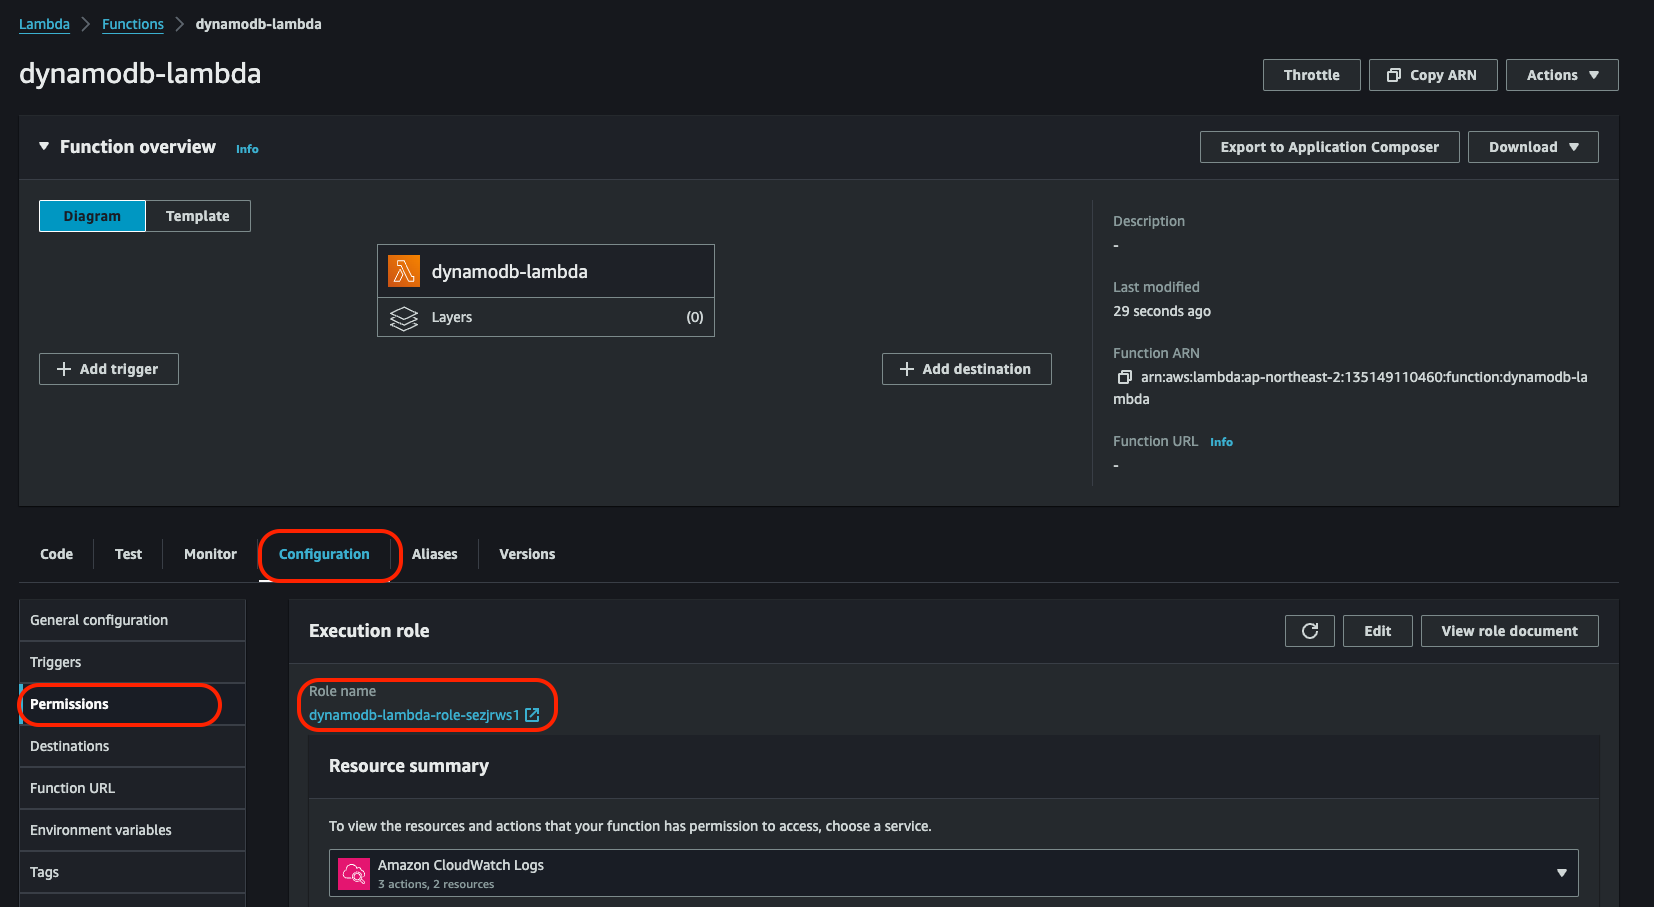Go to the Lambda breadcrumb link
This screenshot has height=907, width=1654.
pos(44,24)
